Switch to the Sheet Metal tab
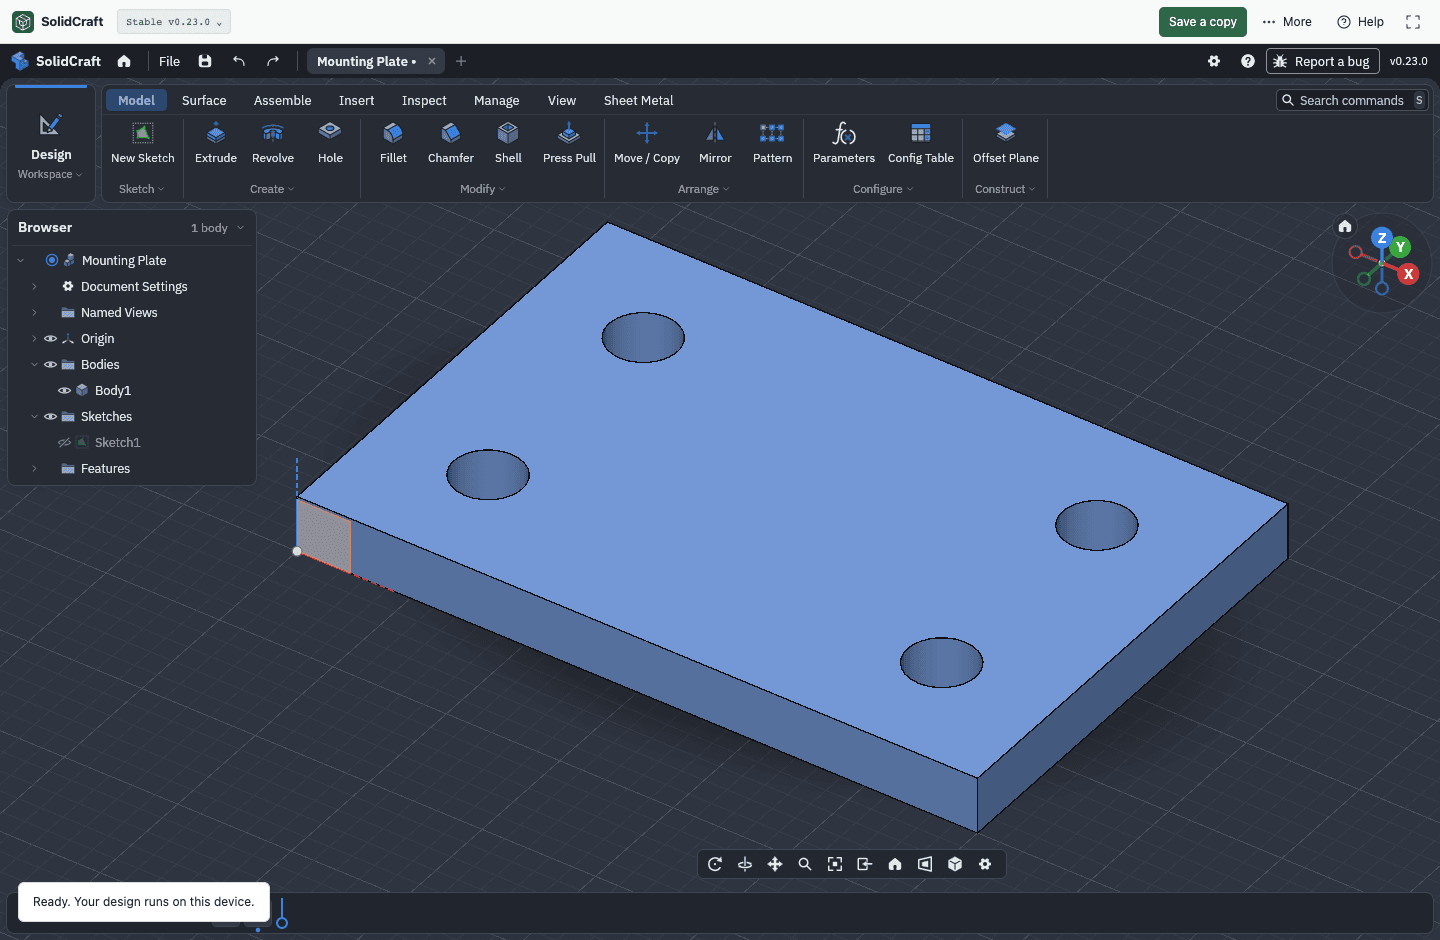This screenshot has width=1440, height=940. click(638, 101)
